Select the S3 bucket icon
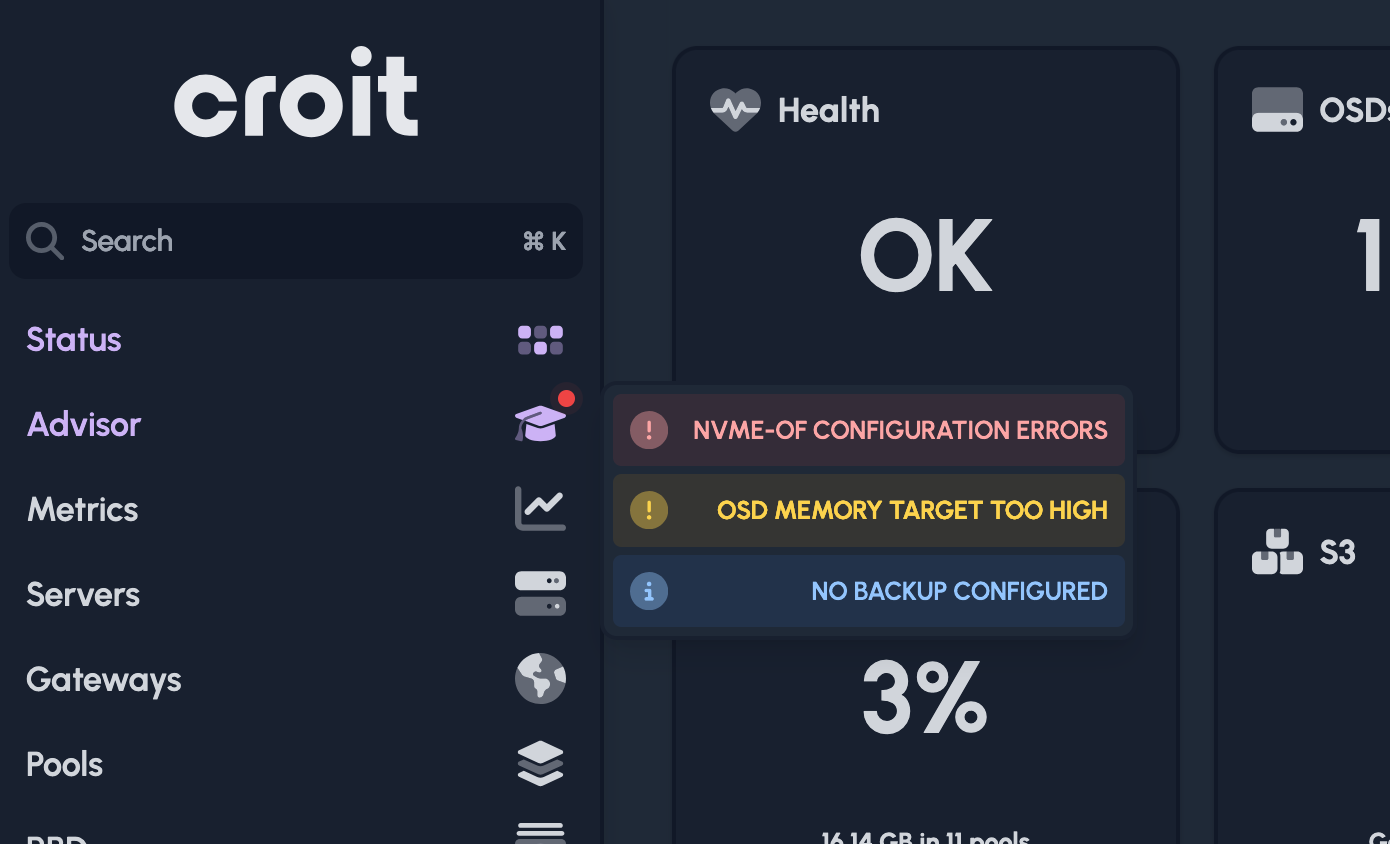The height and width of the screenshot is (844, 1390). tap(1276, 550)
